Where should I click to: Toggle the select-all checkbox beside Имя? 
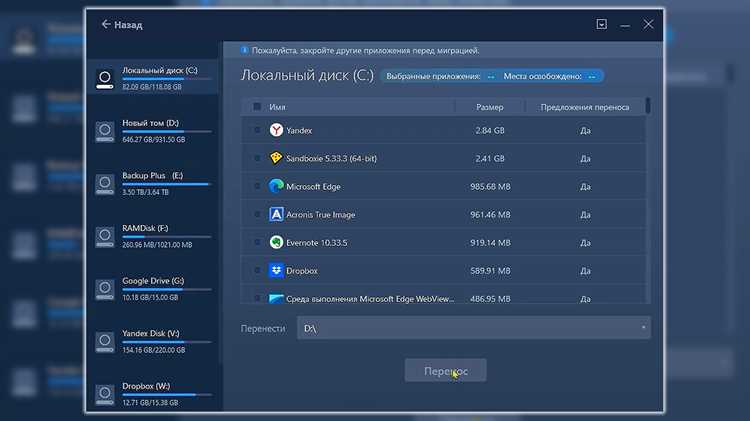click(257, 107)
